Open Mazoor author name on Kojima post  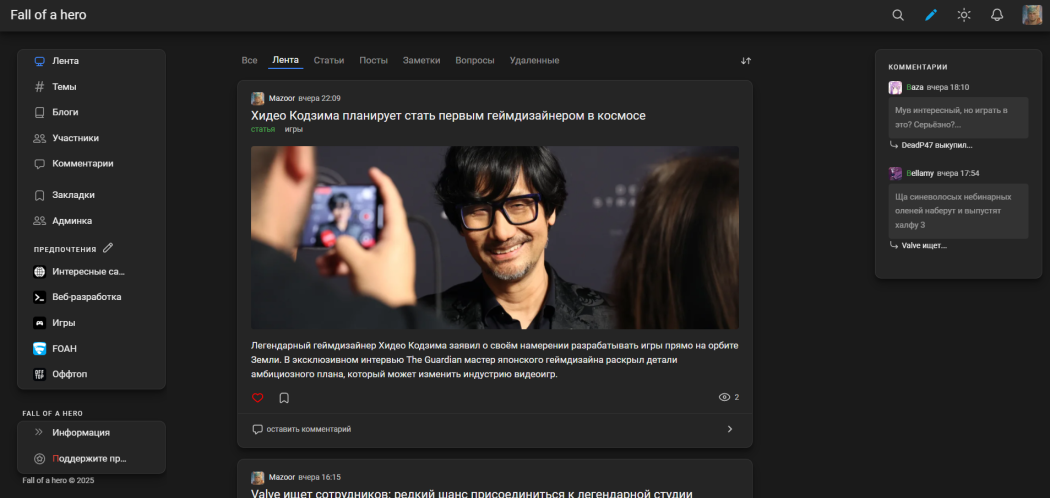tap(282, 98)
